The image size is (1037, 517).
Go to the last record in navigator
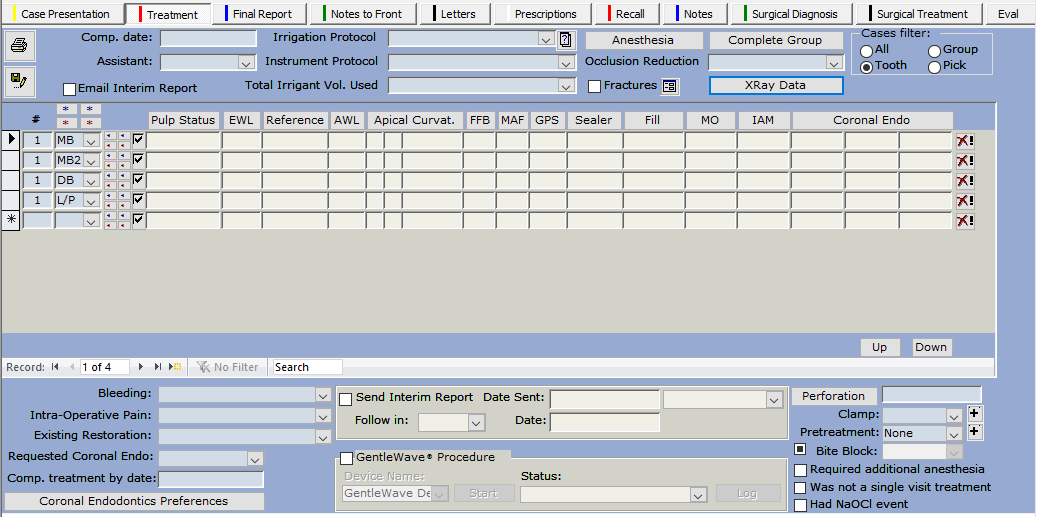tap(158, 367)
